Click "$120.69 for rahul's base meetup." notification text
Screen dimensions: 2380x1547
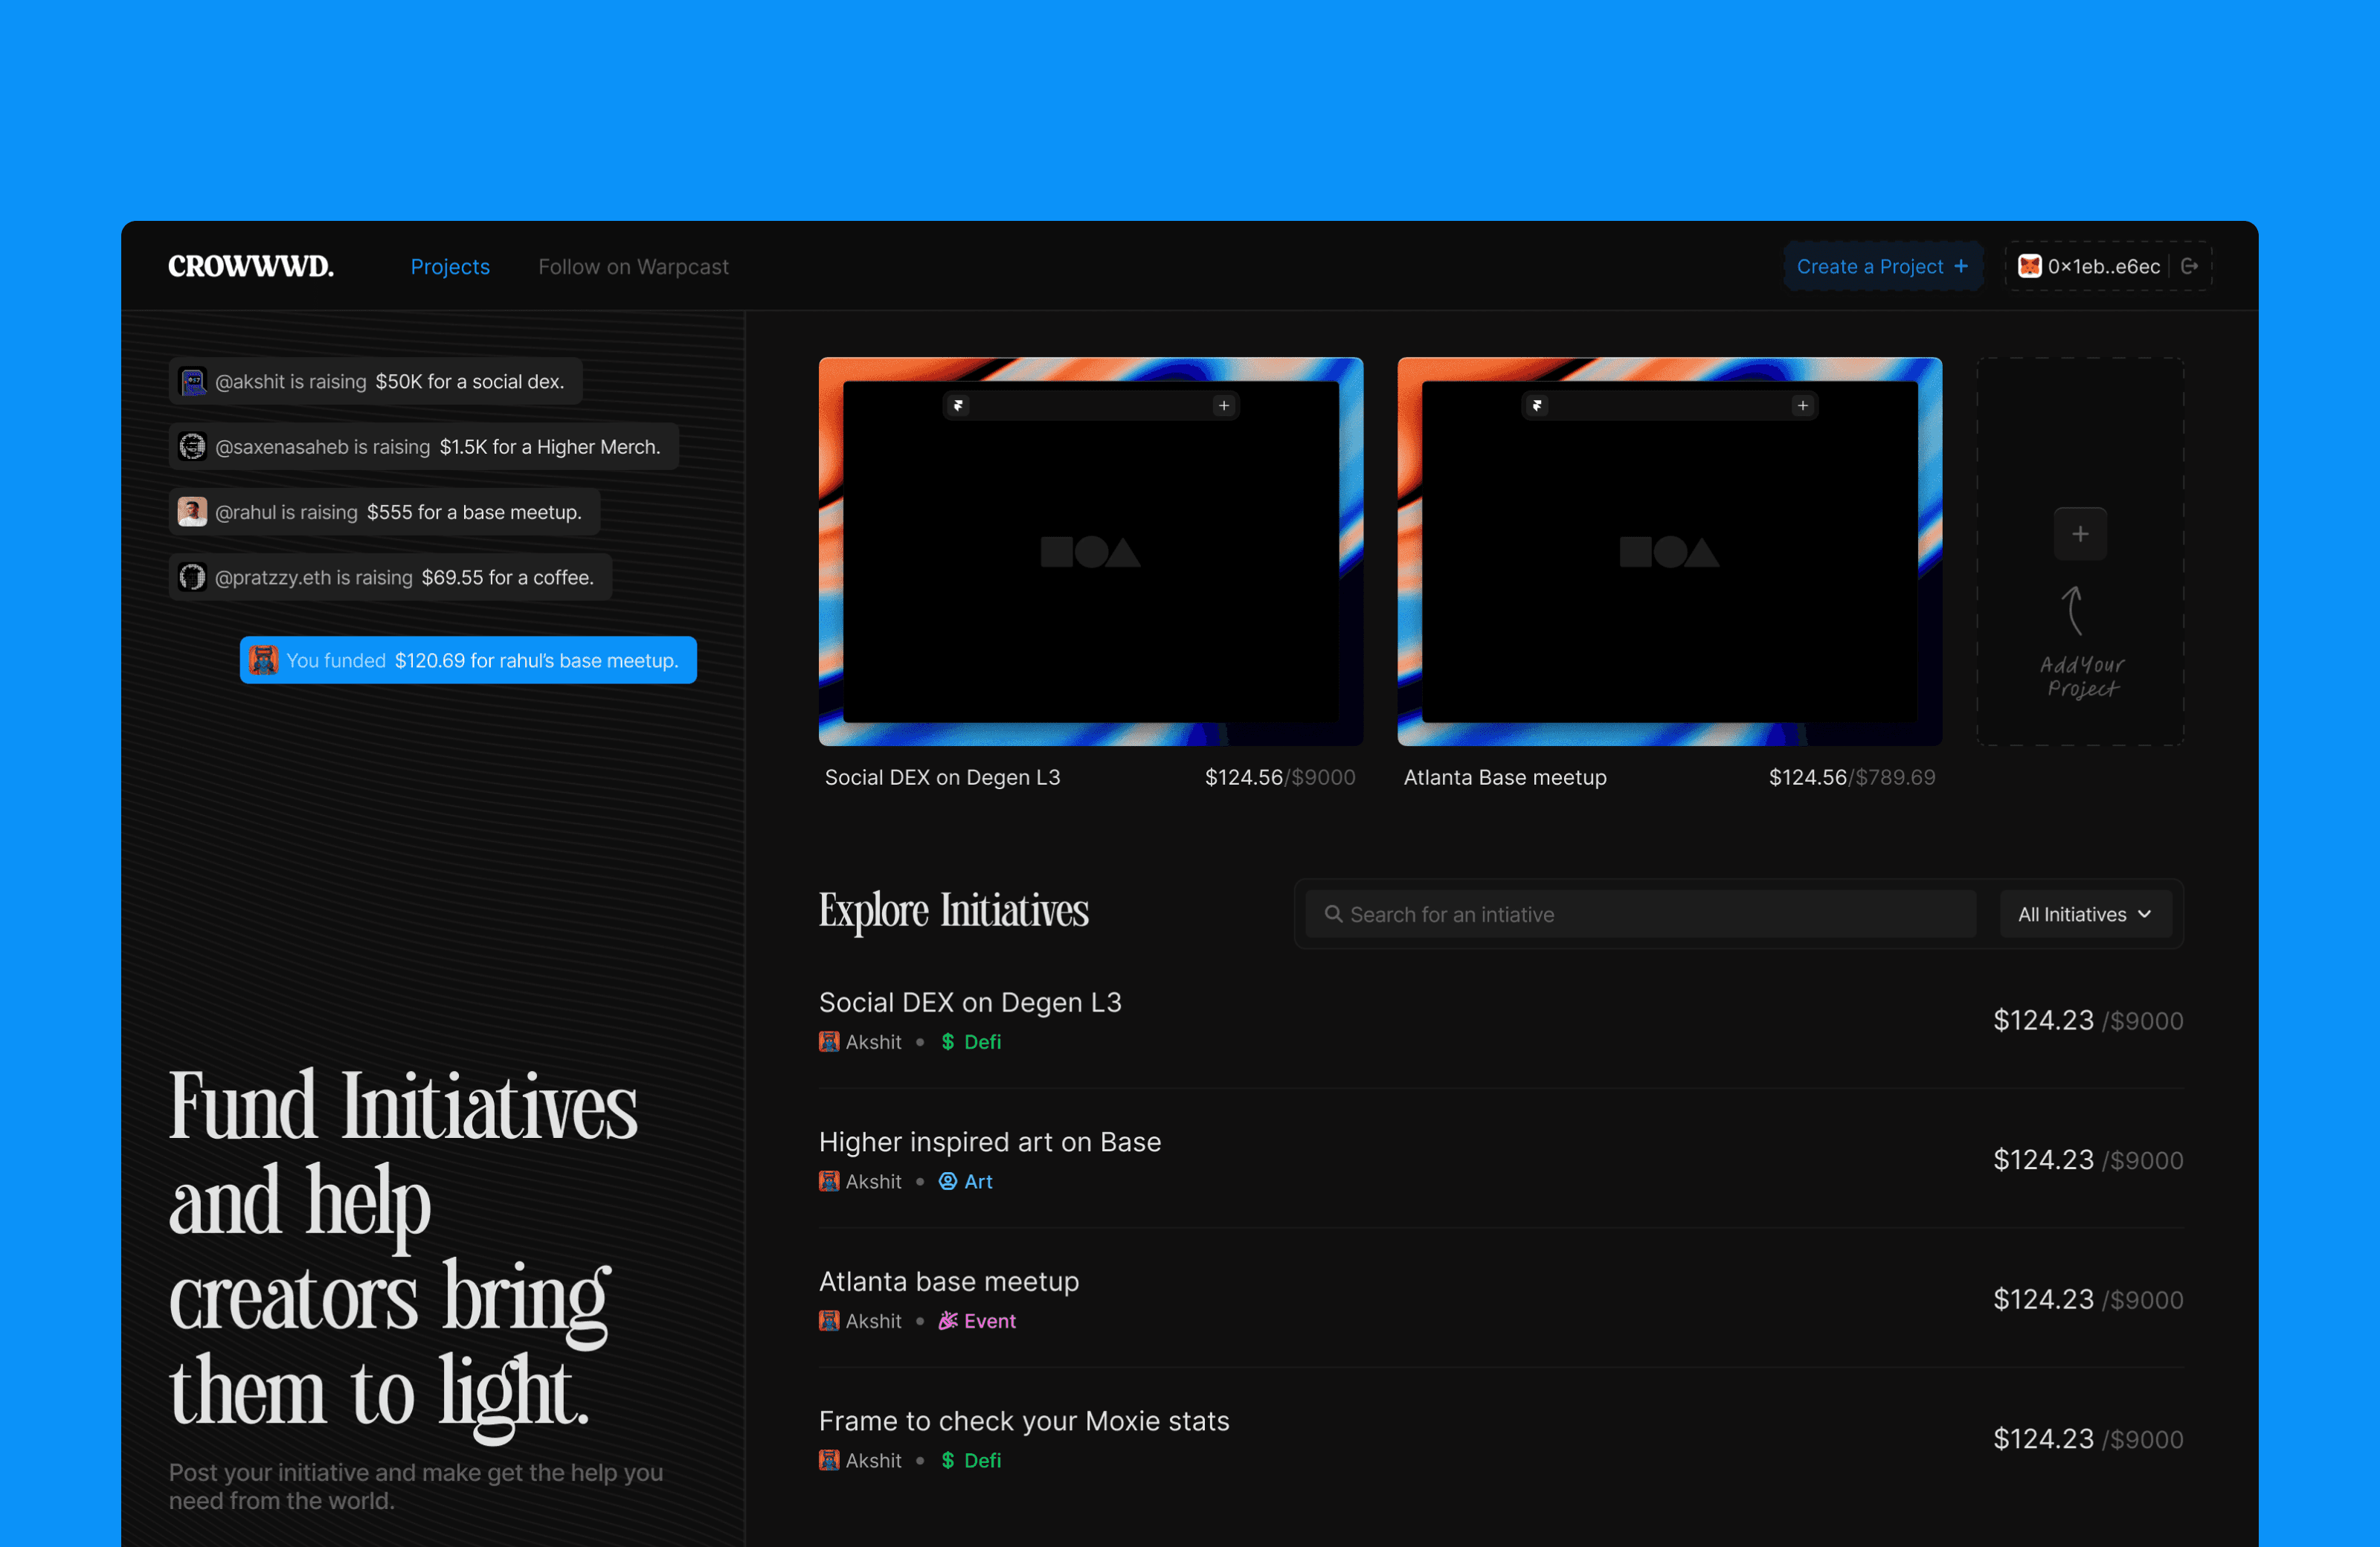536,660
